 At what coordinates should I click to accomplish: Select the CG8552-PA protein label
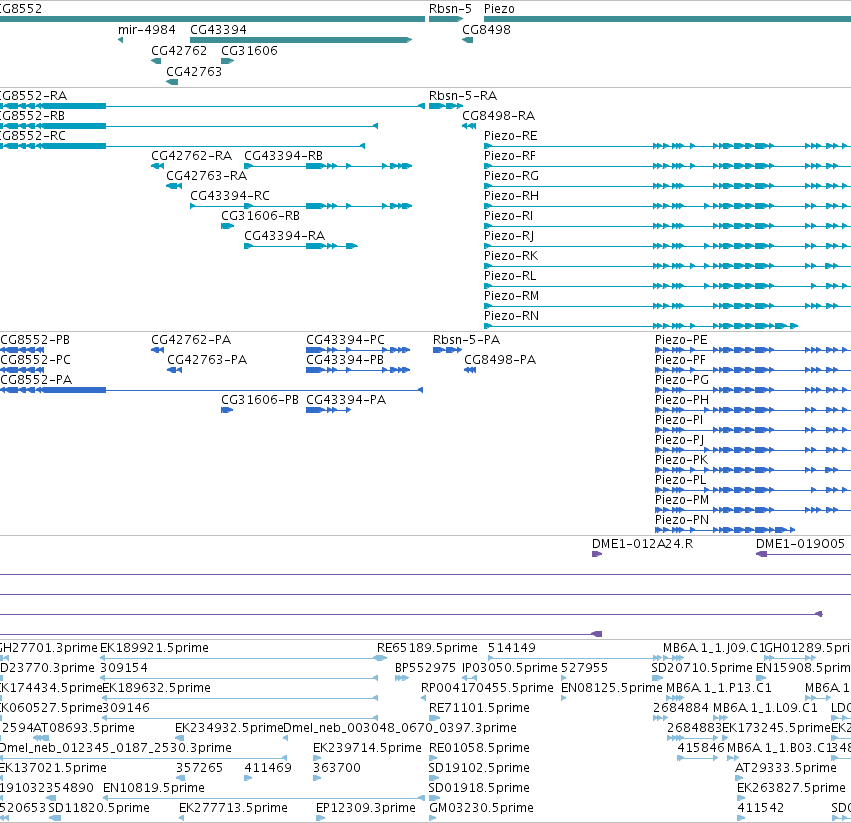(x=36, y=379)
